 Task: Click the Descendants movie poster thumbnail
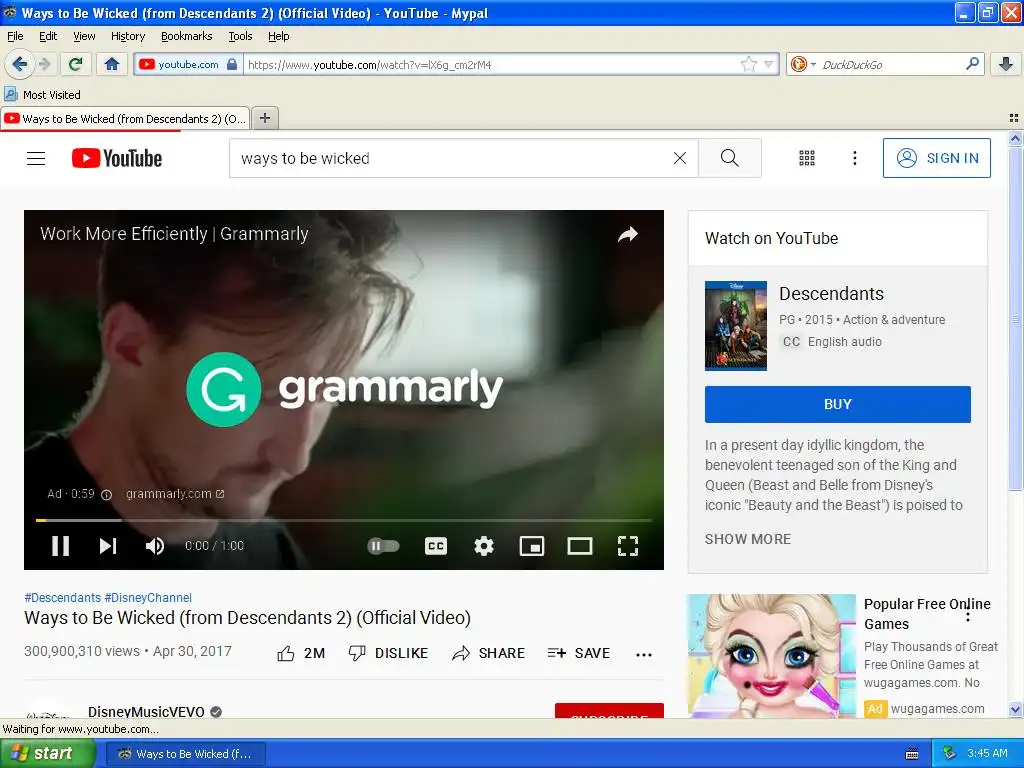(x=735, y=325)
